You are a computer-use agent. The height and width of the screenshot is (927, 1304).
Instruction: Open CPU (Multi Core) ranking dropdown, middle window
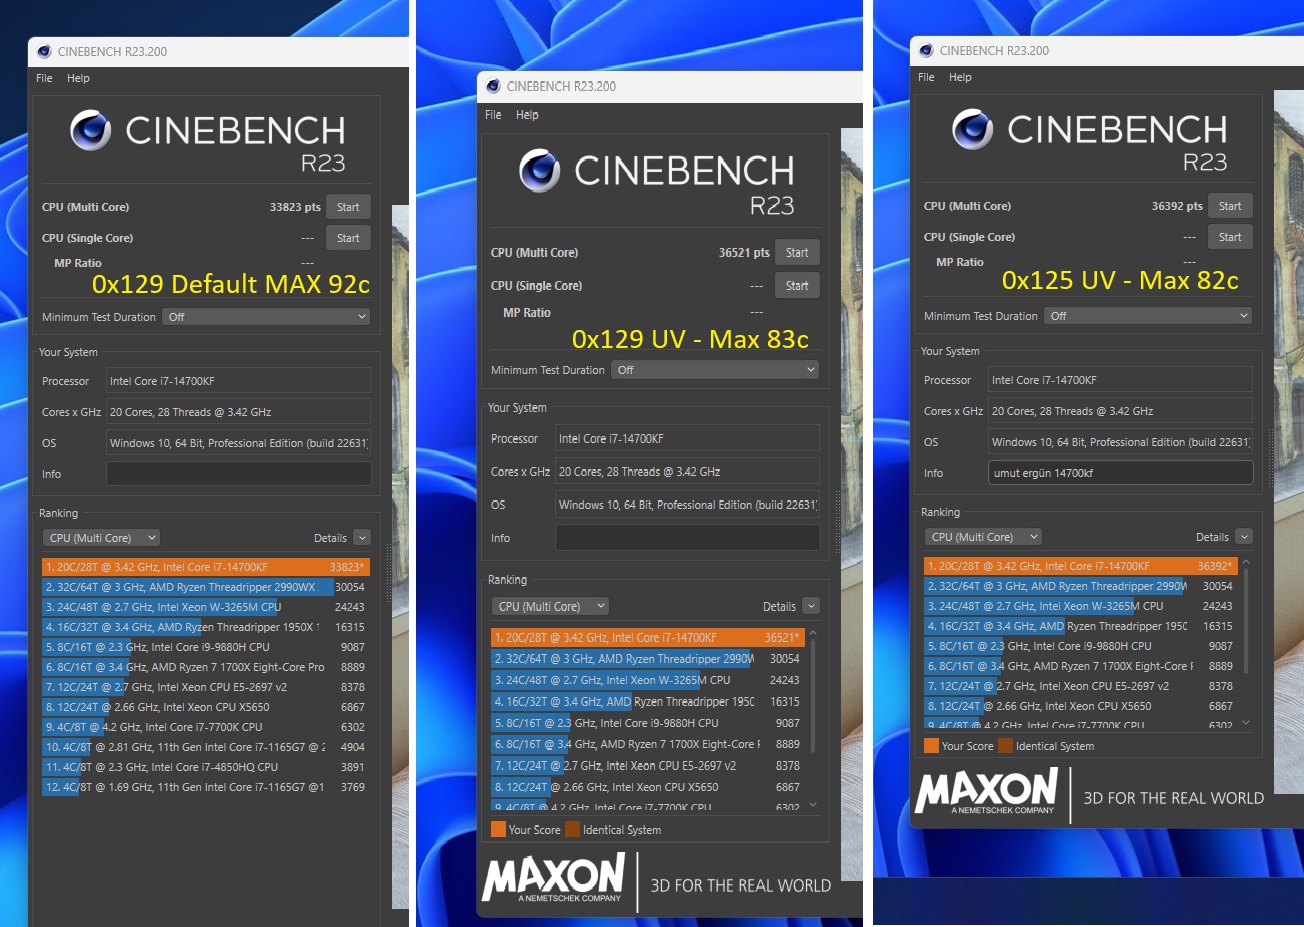(550, 606)
